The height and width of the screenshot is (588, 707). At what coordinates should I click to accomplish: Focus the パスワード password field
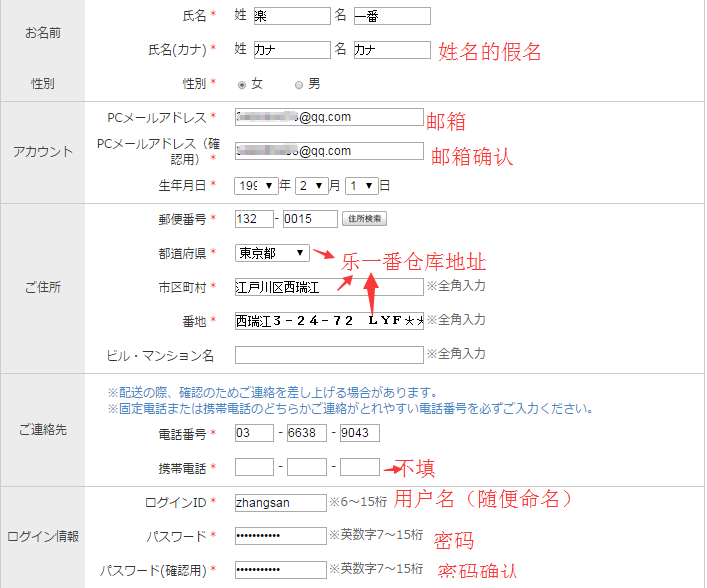point(280,536)
